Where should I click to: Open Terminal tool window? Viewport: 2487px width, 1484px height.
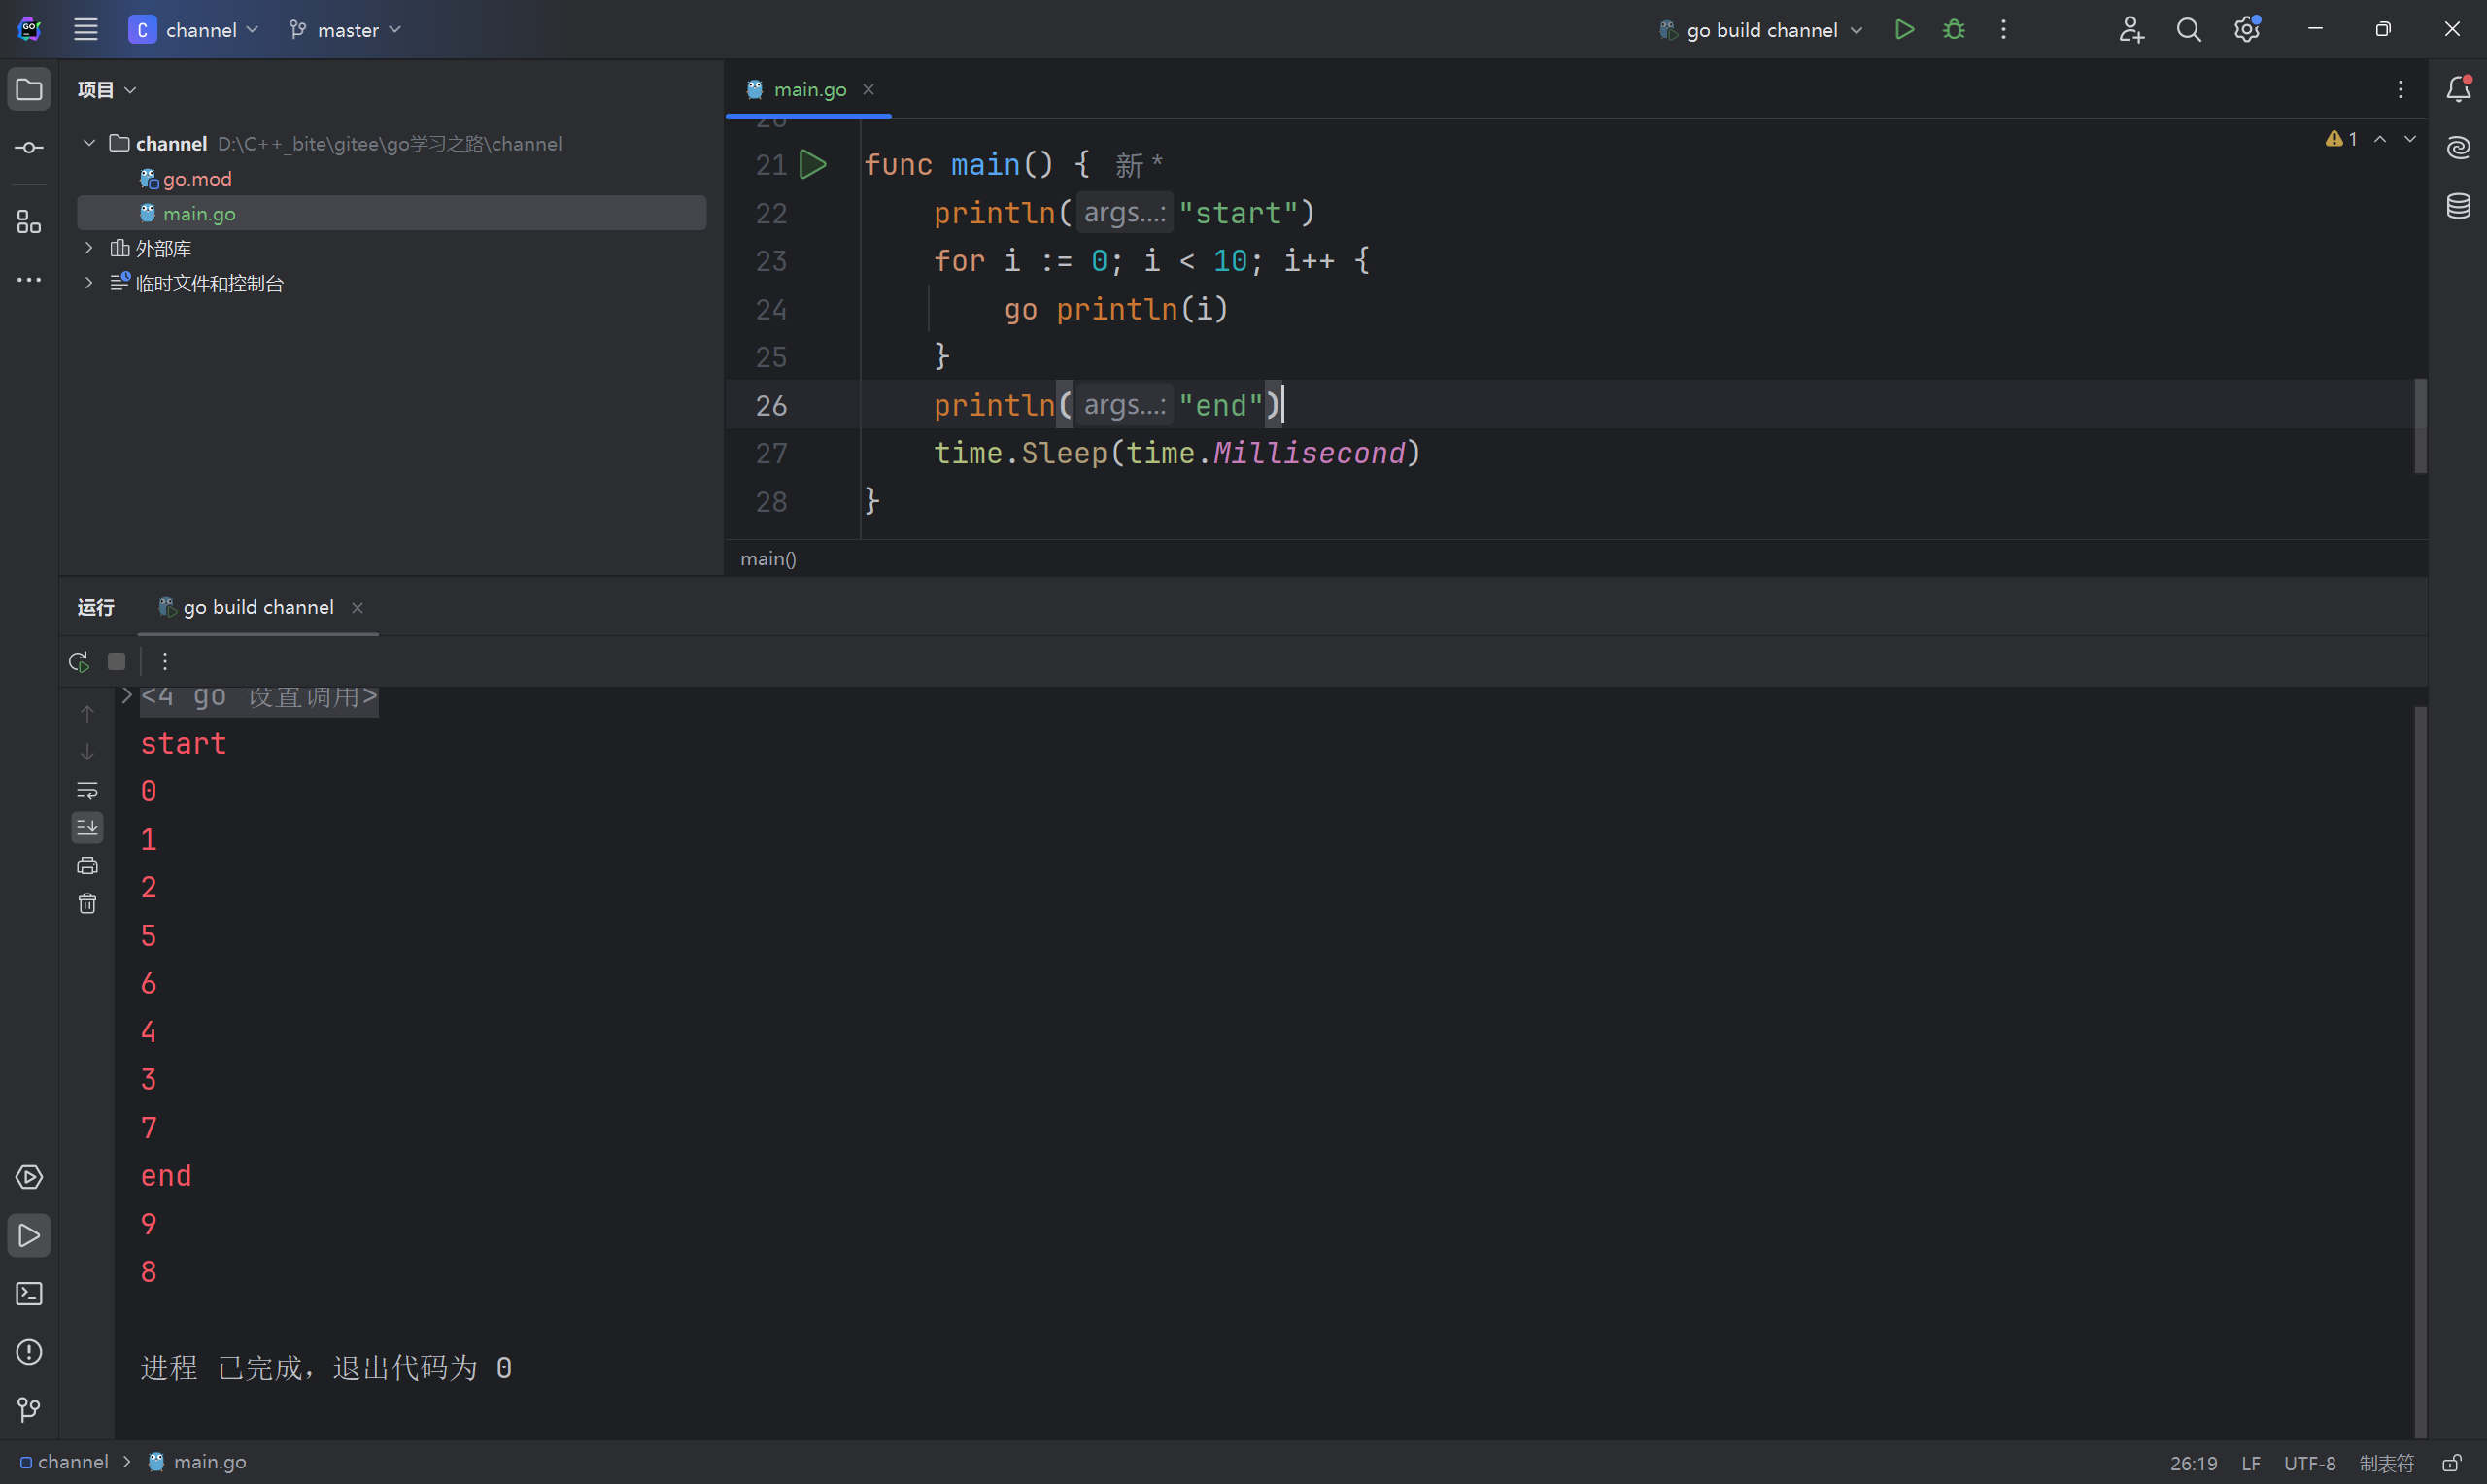pyautogui.click(x=29, y=1294)
